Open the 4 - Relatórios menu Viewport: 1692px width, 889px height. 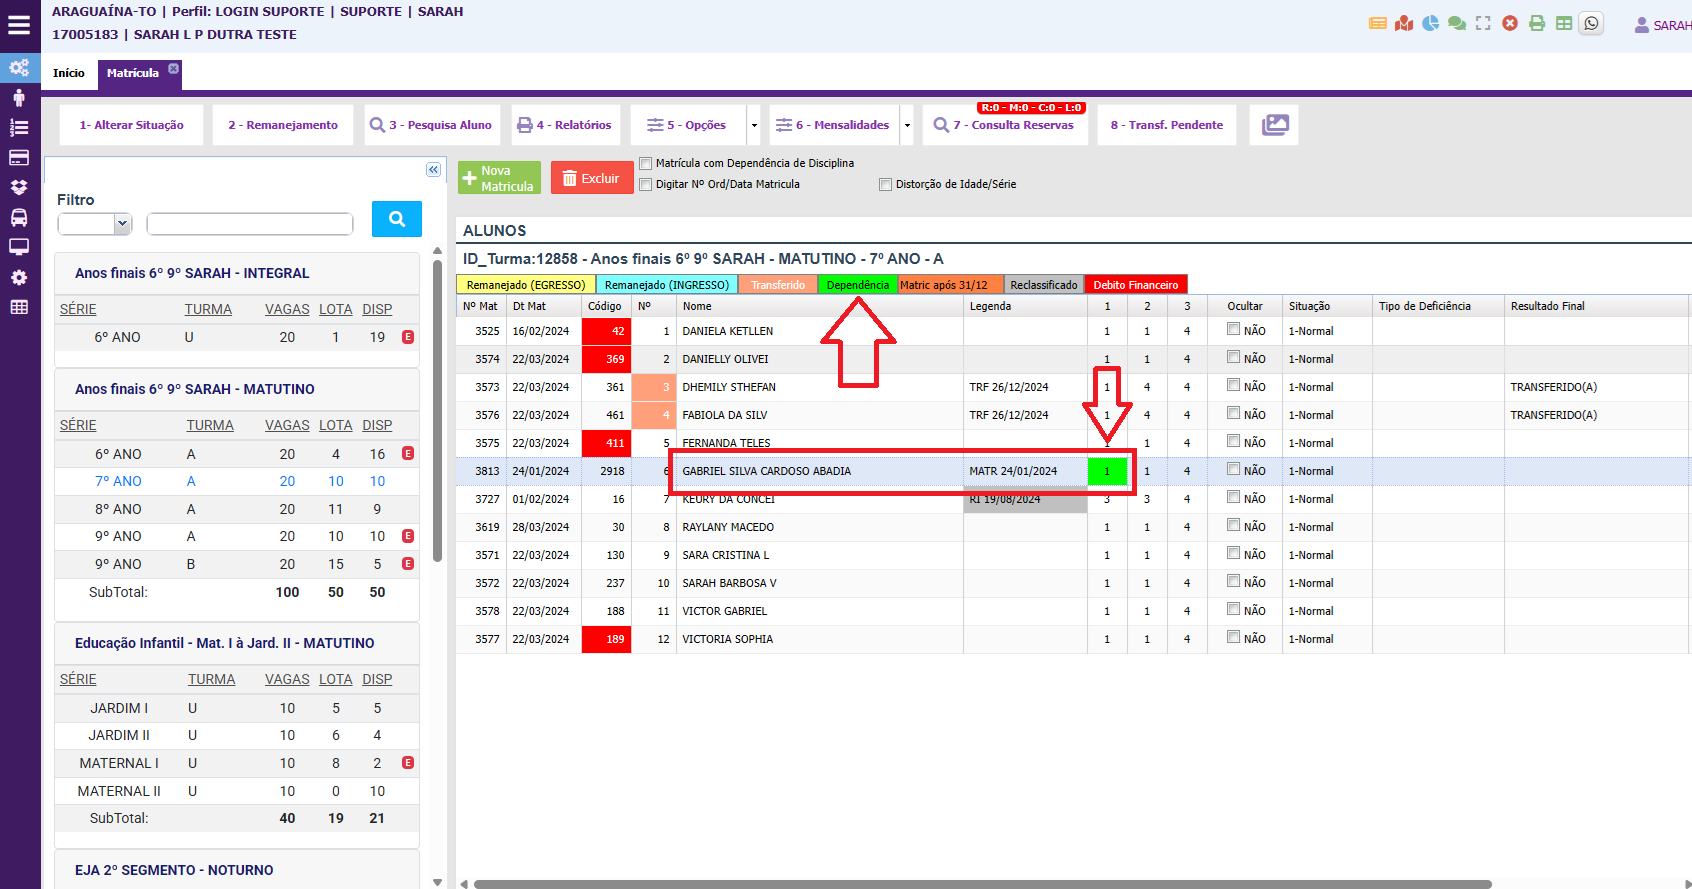pyautogui.click(x=565, y=125)
